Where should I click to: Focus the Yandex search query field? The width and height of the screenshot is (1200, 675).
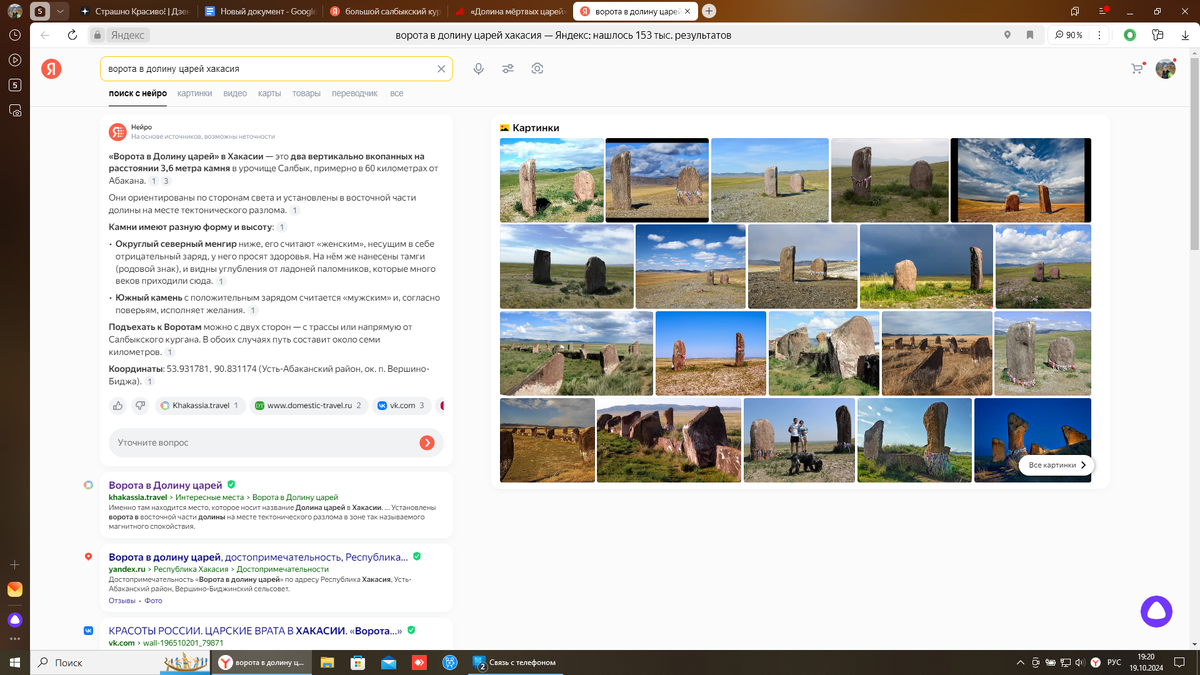pyautogui.click(x=265, y=69)
